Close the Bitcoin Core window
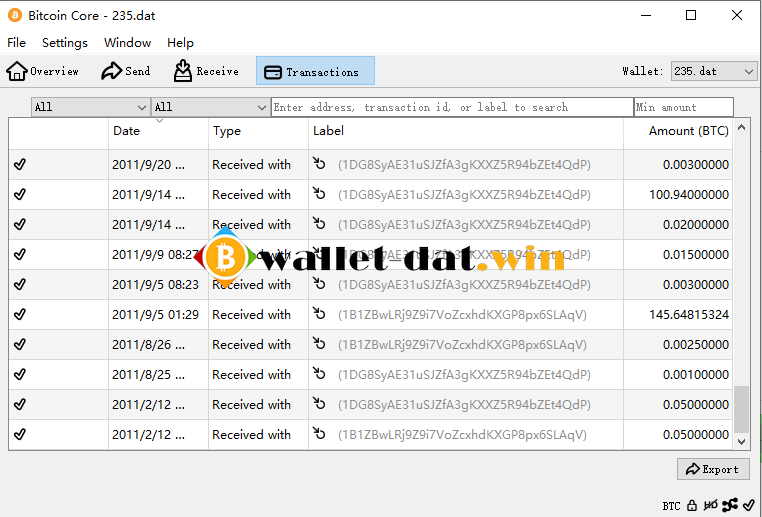The width and height of the screenshot is (762, 517). (737, 16)
